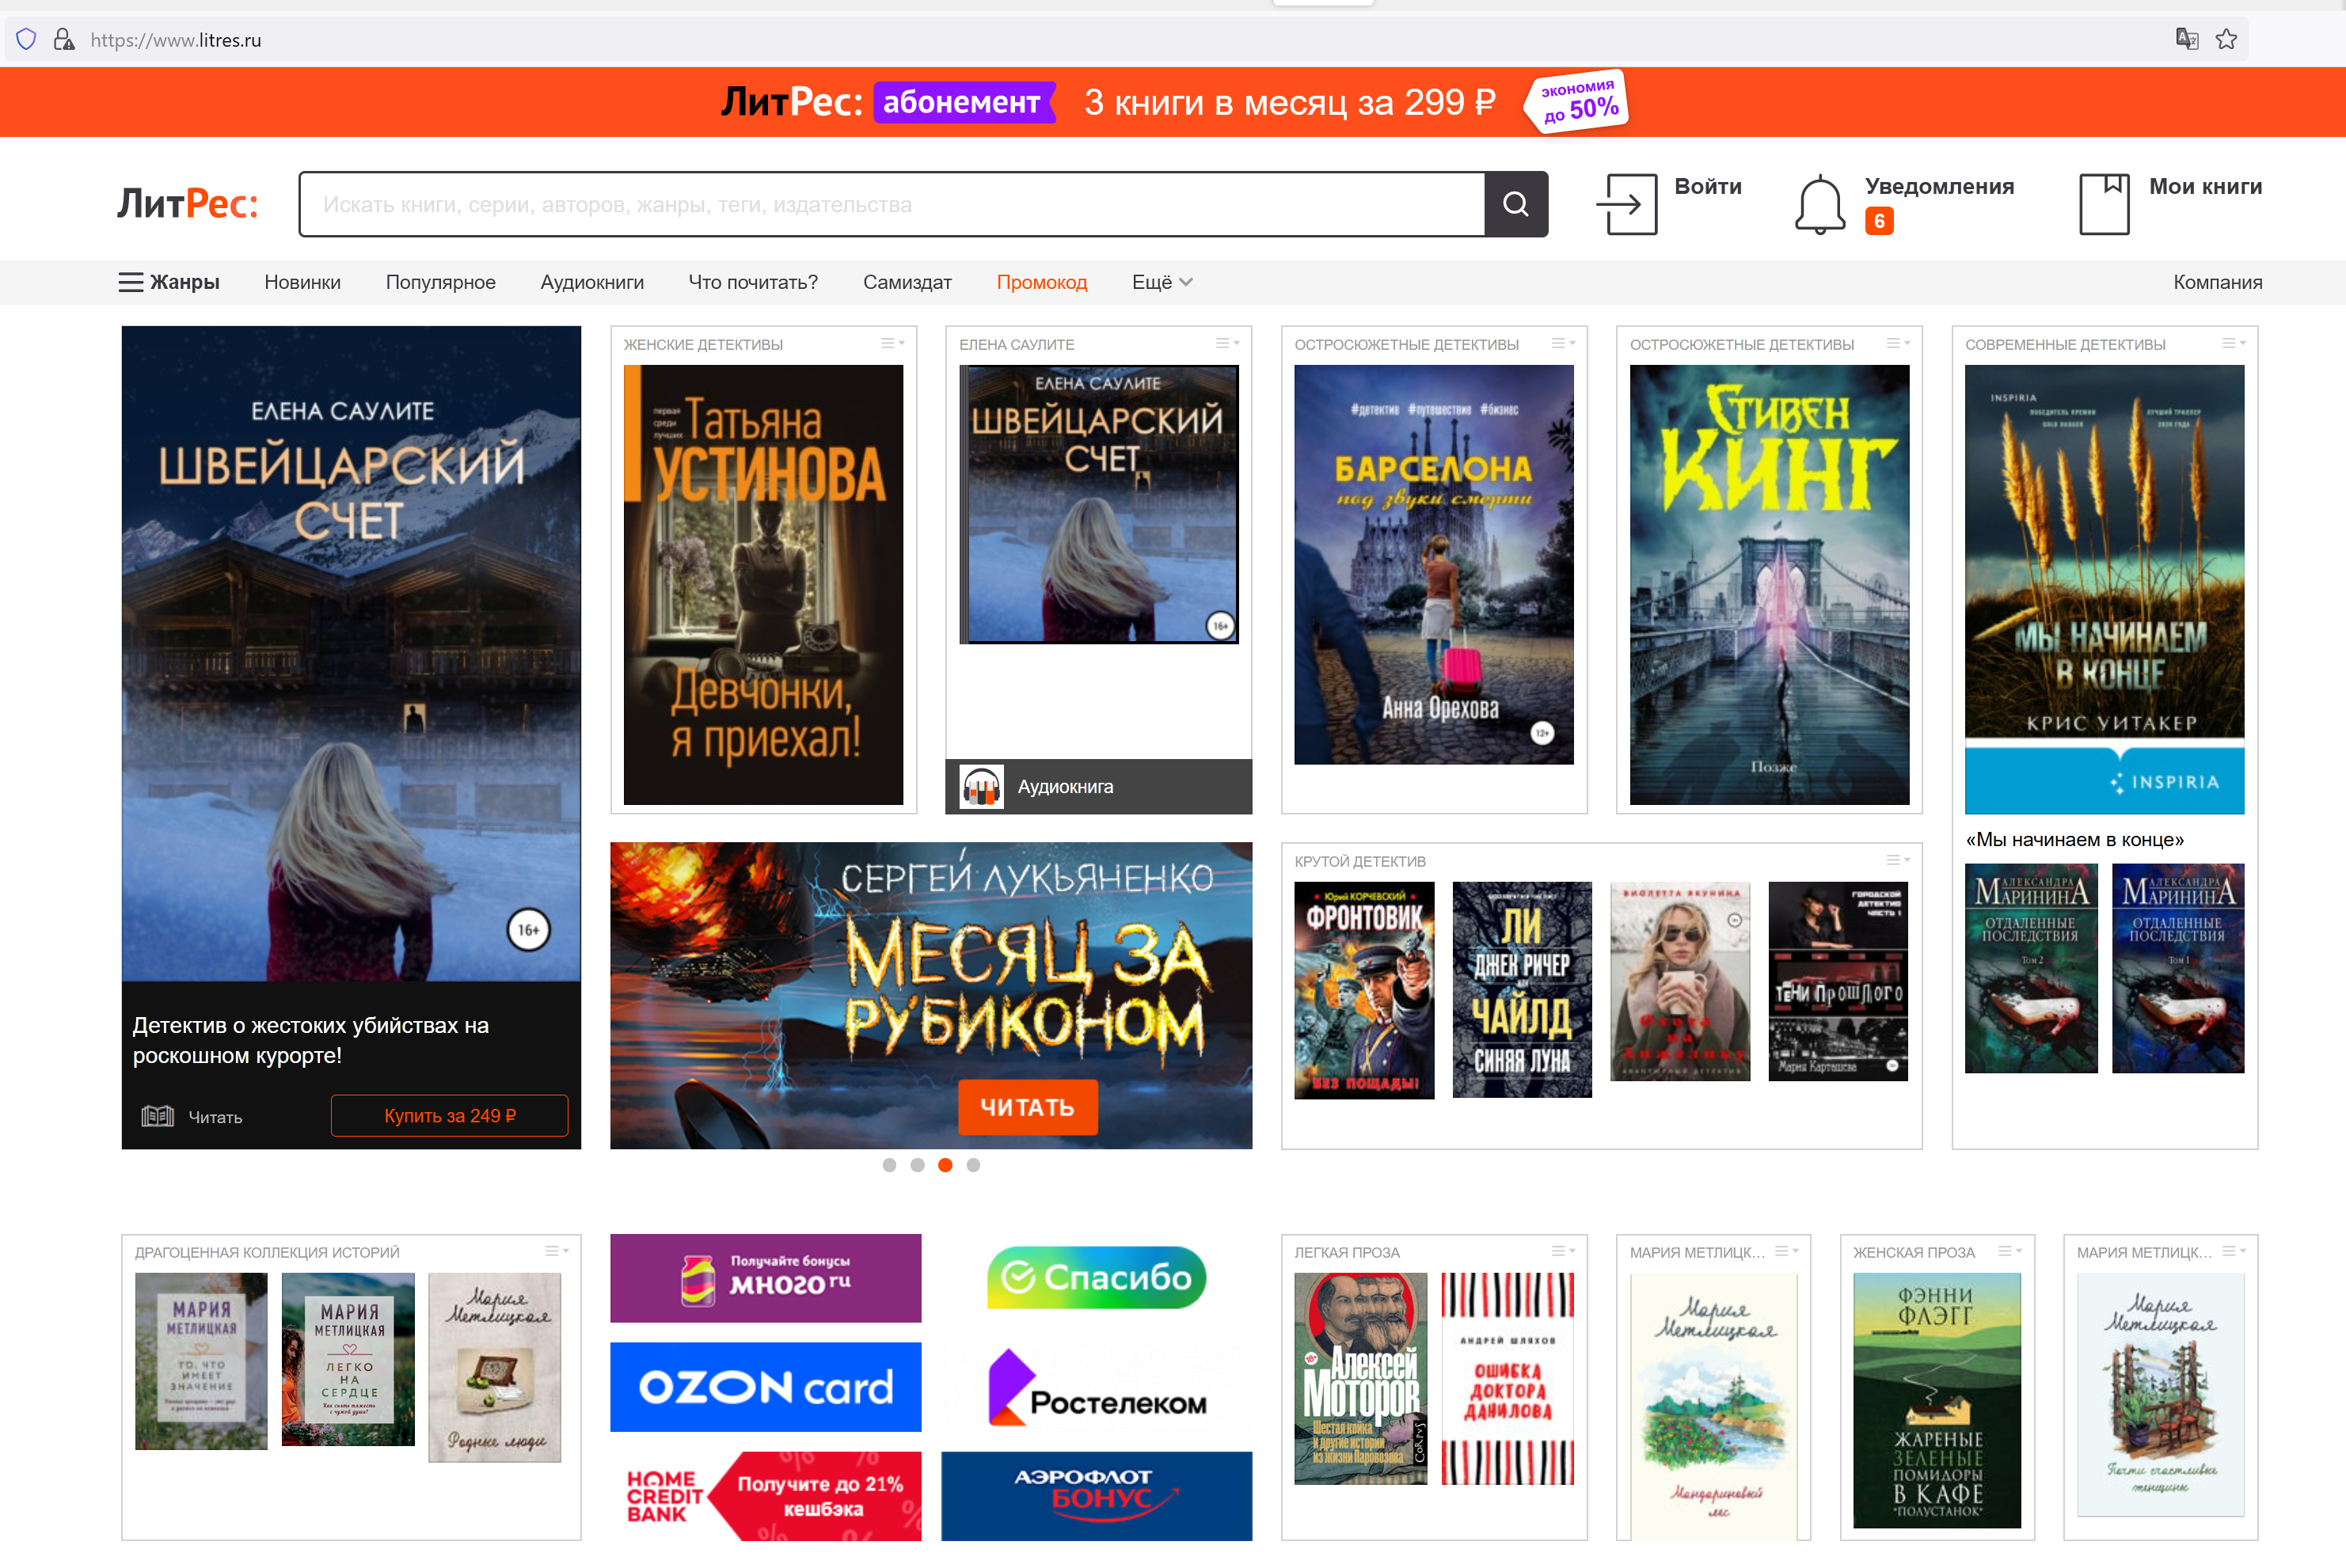This screenshot has width=2346, height=1568.
Task: Open notifications bell icon
Action: [1819, 204]
